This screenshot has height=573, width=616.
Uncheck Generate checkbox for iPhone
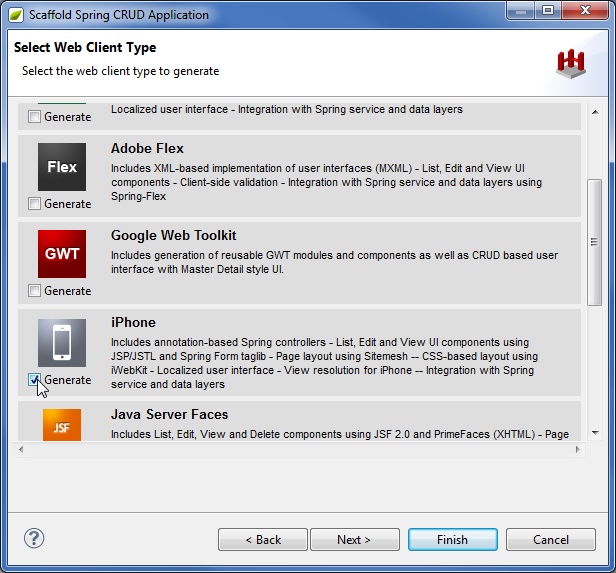pyautogui.click(x=34, y=380)
